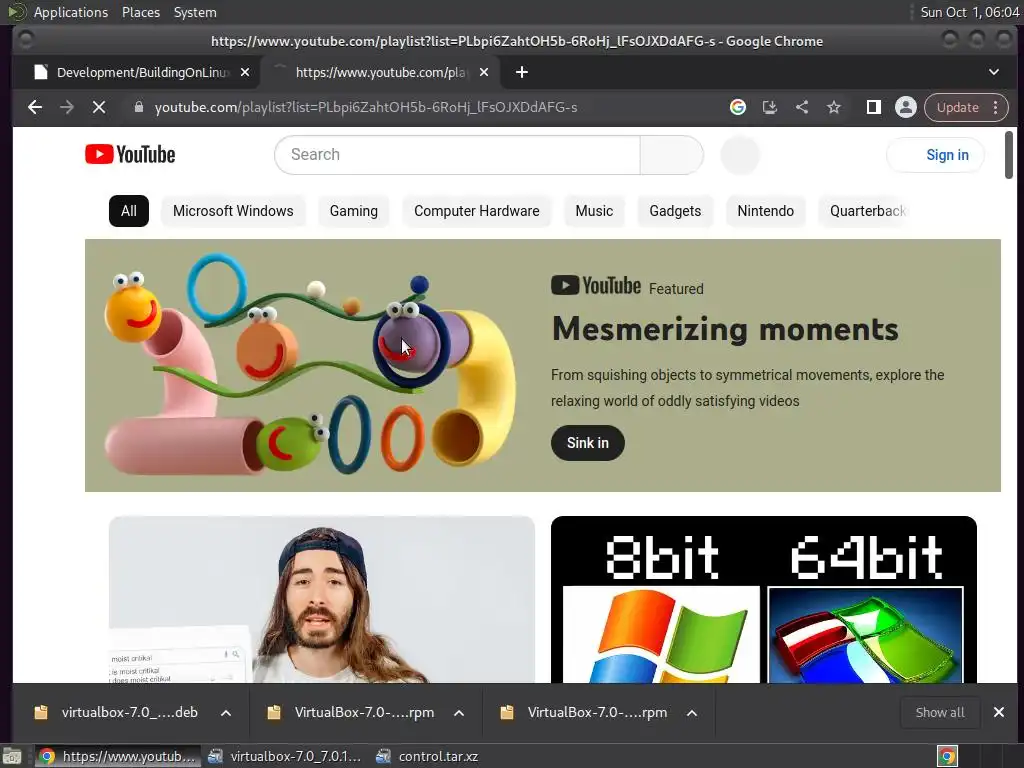Viewport: 1024px width, 768px height.
Task: Share this page via share icon
Action: [802, 107]
